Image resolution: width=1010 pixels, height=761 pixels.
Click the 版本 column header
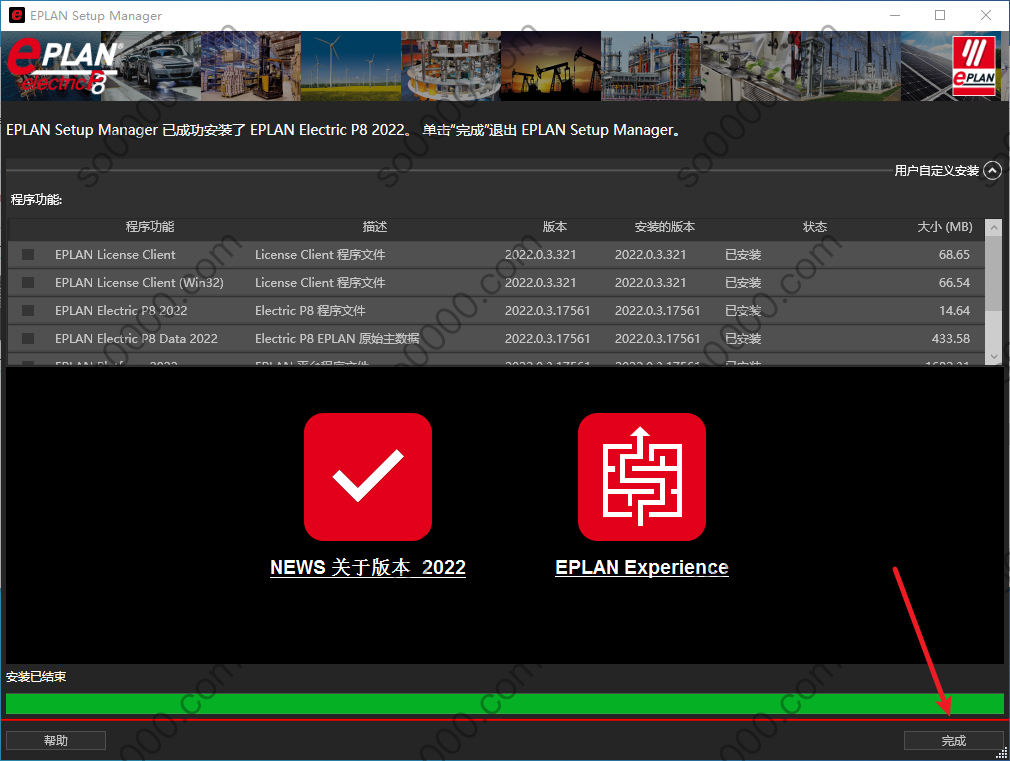click(555, 227)
